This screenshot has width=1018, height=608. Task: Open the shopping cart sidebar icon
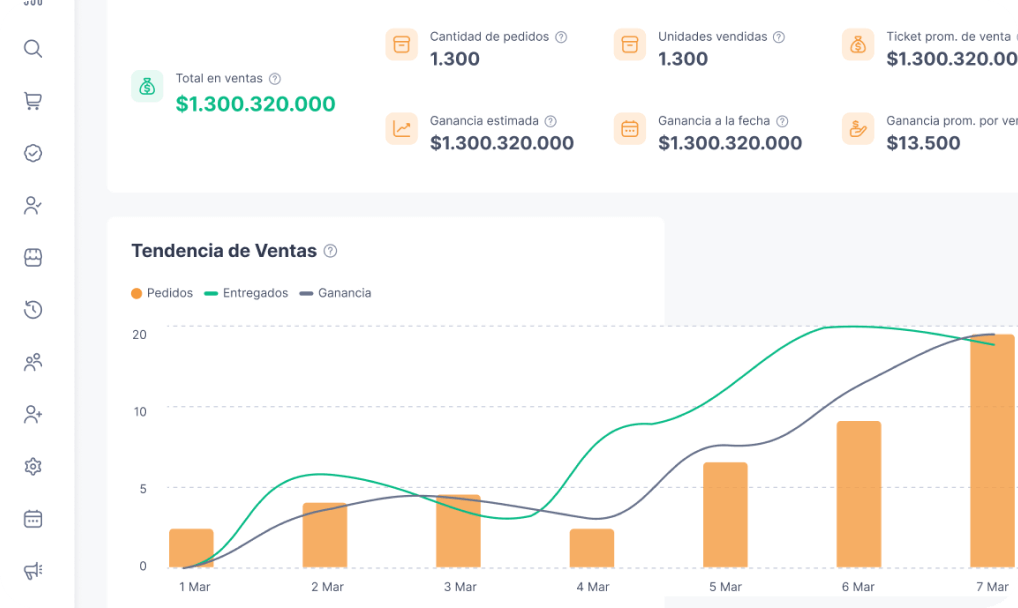click(x=33, y=101)
